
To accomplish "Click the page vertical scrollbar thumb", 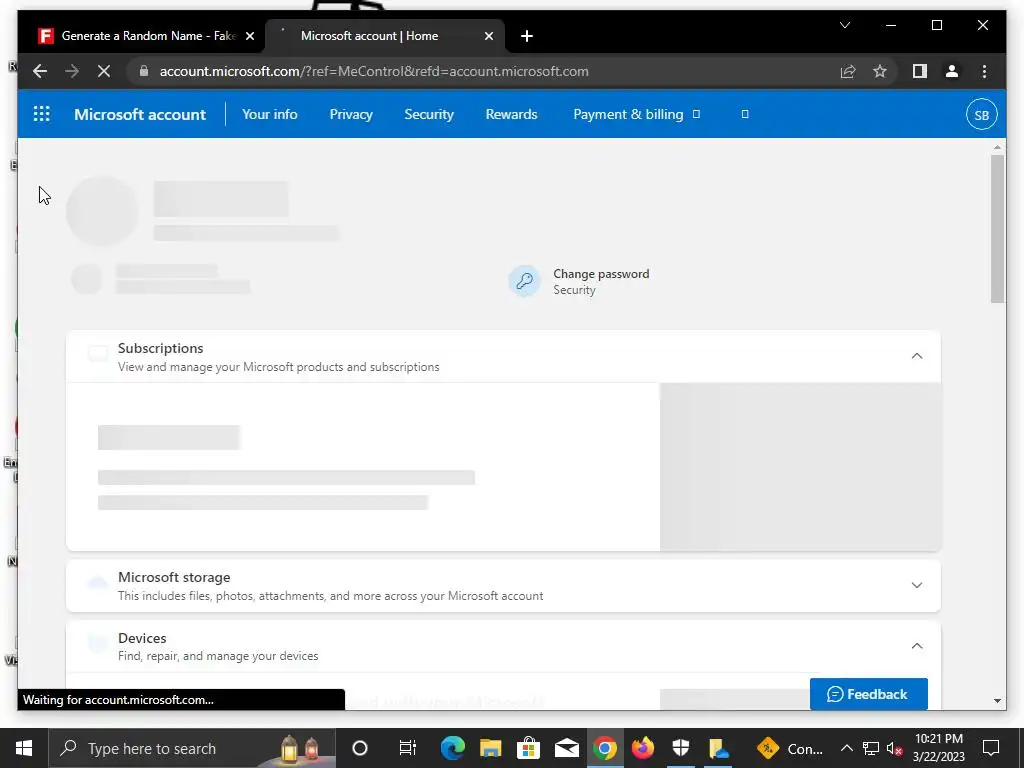I will pos(997,229).
